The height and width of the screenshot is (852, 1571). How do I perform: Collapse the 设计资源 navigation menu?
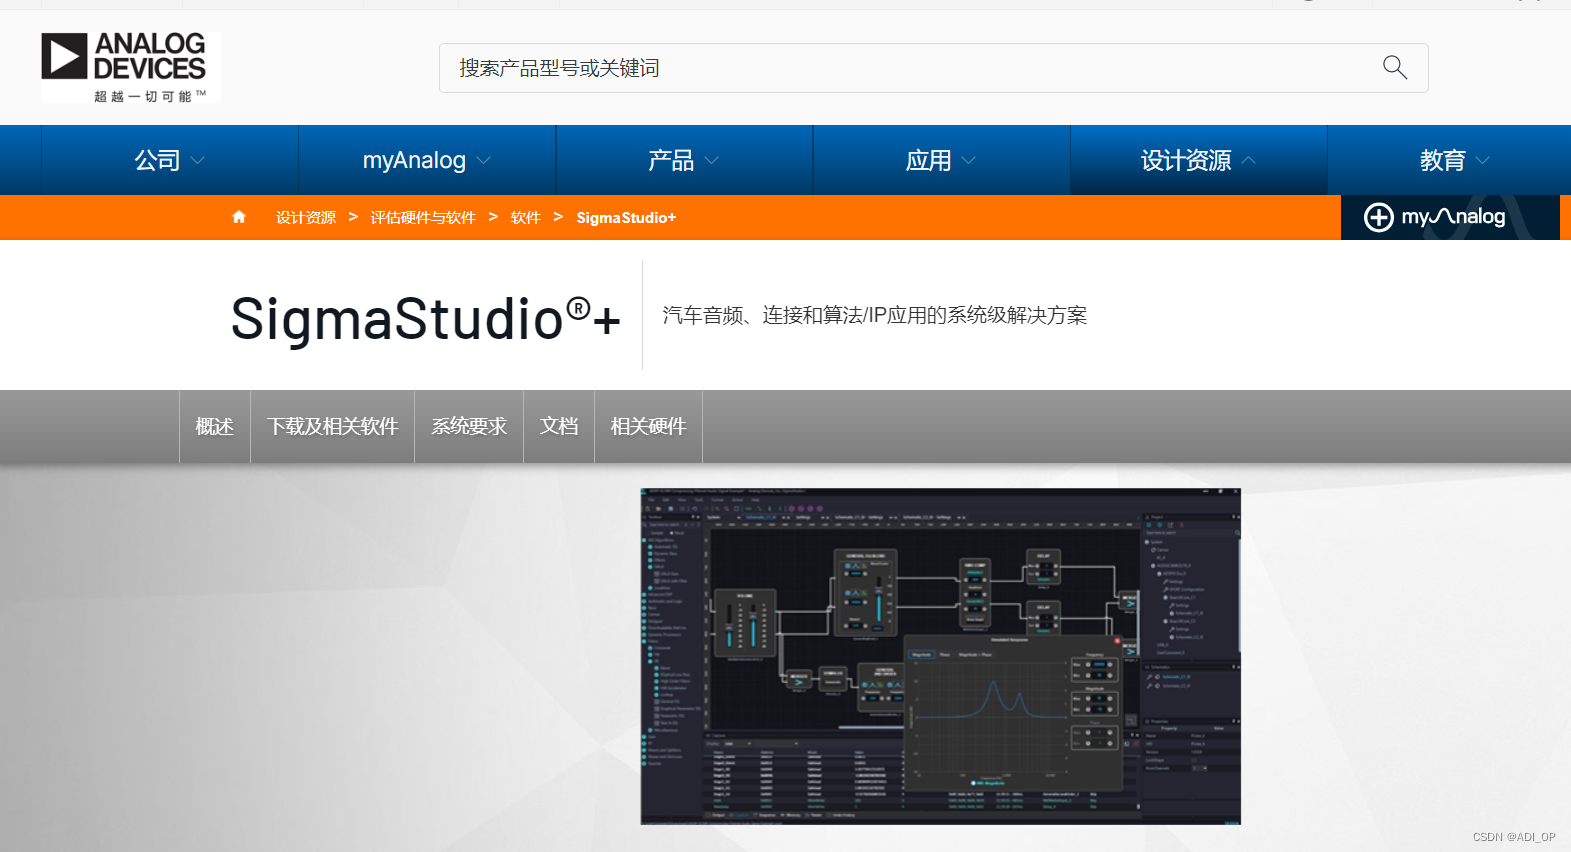(1198, 160)
